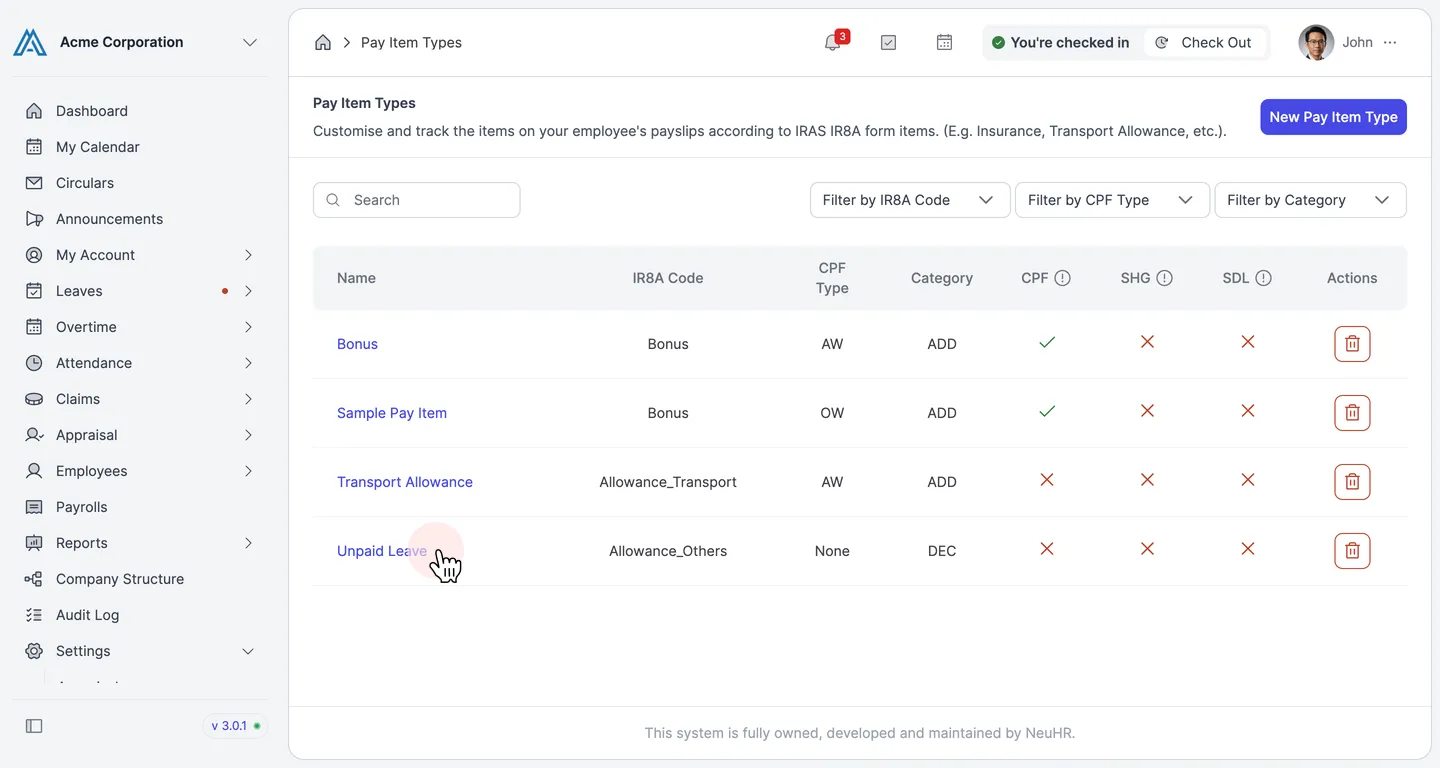This screenshot has height=768, width=1440.
Task: Open the Filter by Category dropdown
Action: tap(1310, 200)
